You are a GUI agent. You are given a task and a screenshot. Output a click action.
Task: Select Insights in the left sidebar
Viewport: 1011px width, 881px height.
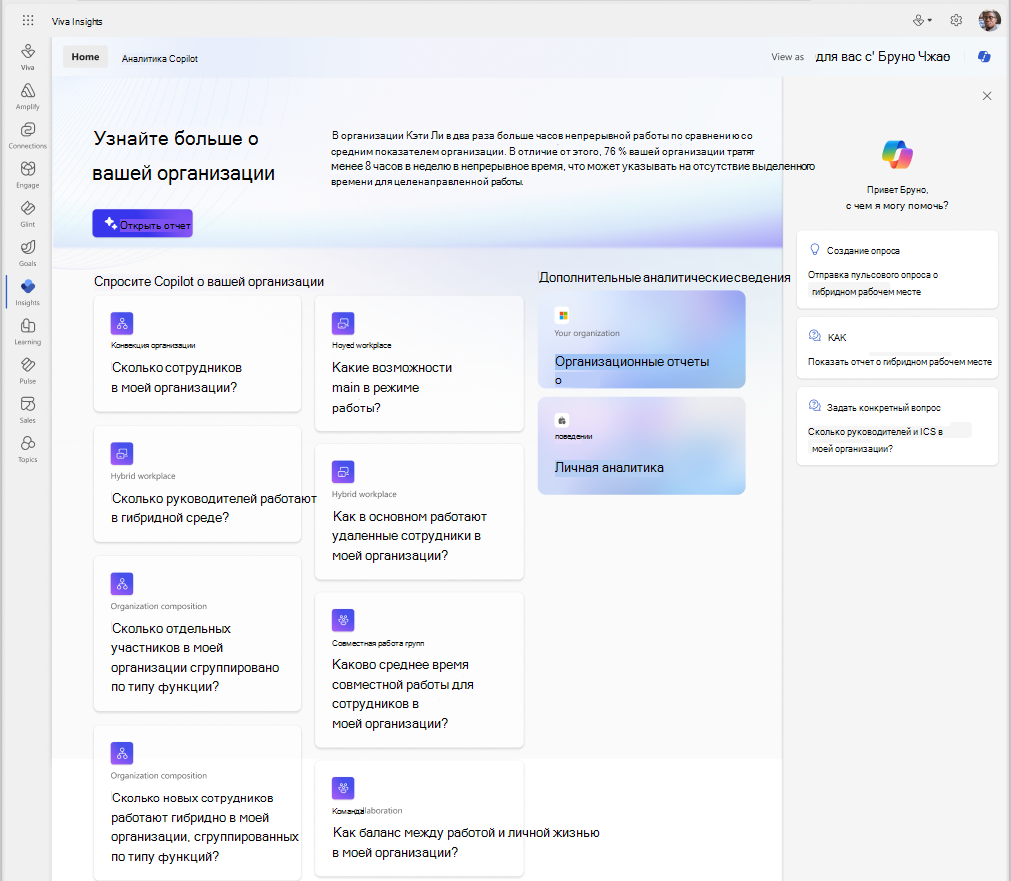coord(28,292)
